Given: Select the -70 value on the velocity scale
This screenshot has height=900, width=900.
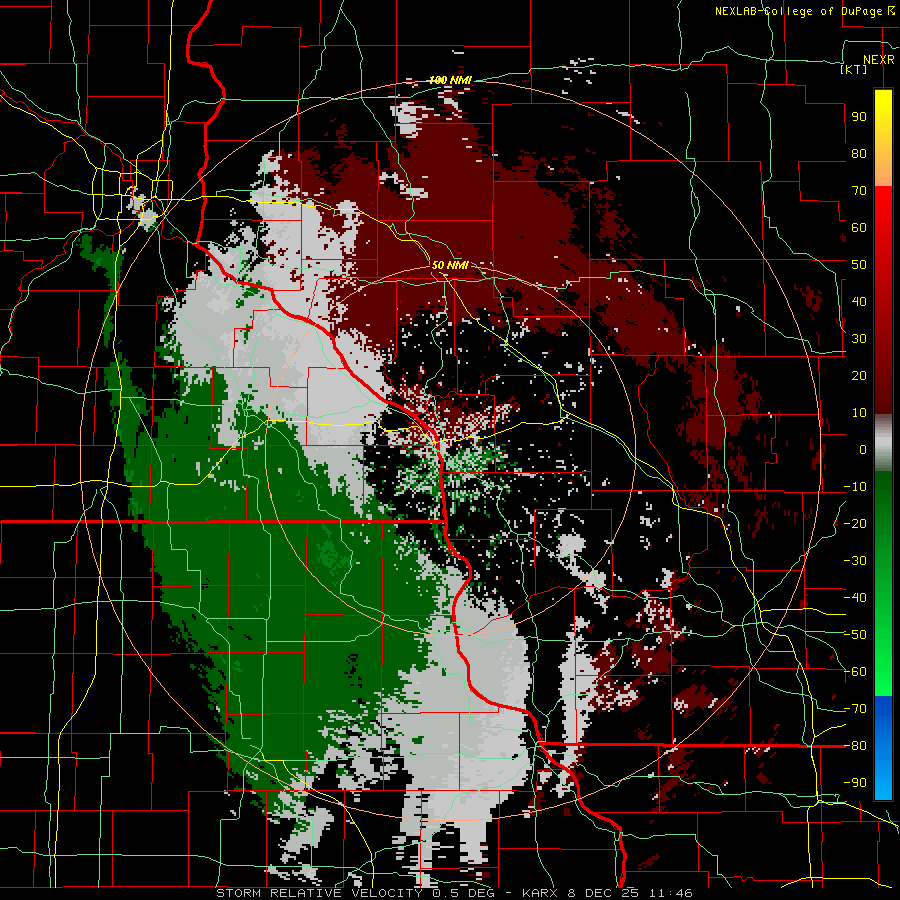Looking at the screenshot, I should [855, 709].
